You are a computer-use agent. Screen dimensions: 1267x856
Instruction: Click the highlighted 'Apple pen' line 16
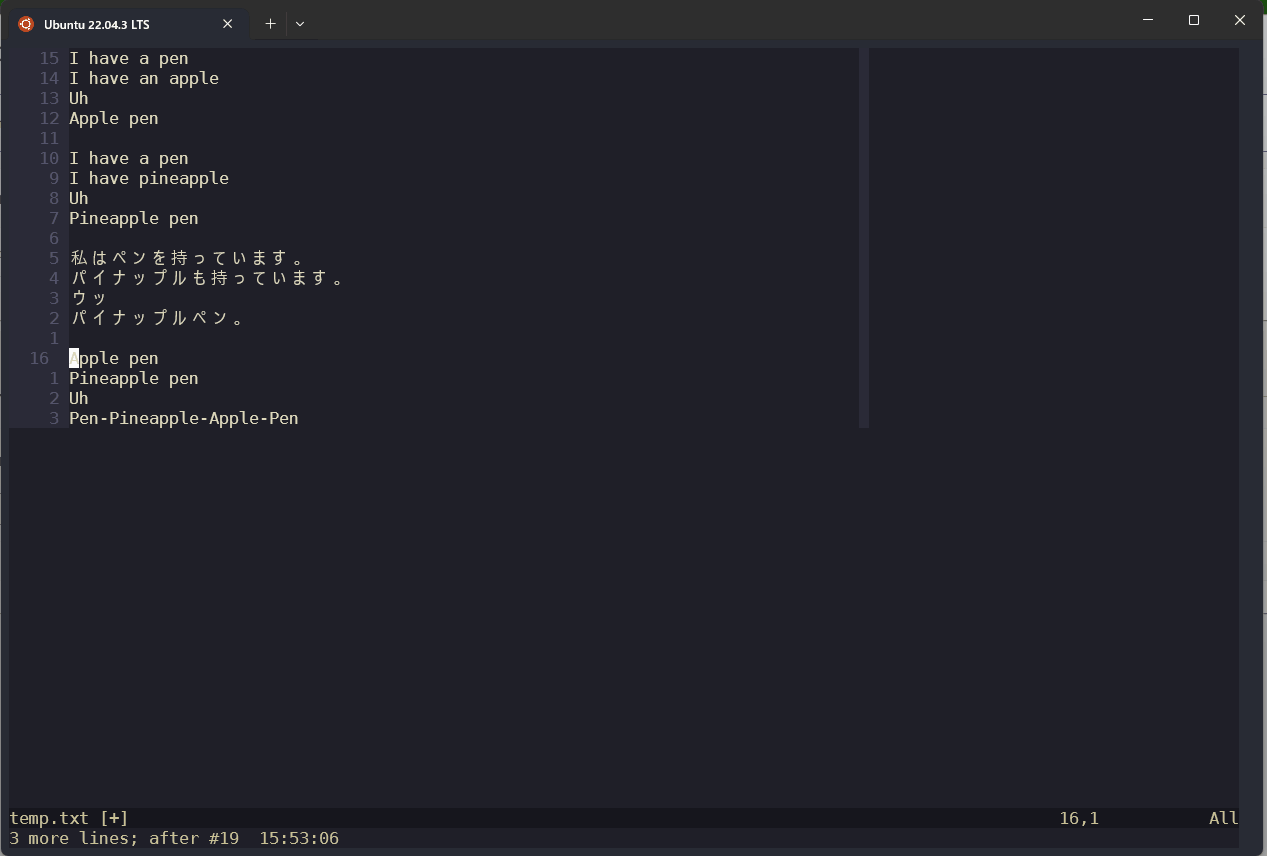click(113, 358)
